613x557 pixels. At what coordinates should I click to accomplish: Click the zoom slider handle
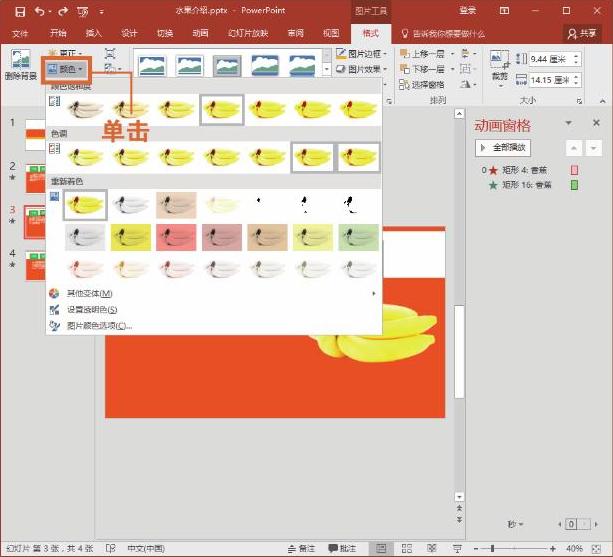pyautogui.click(x=493, y=549)
